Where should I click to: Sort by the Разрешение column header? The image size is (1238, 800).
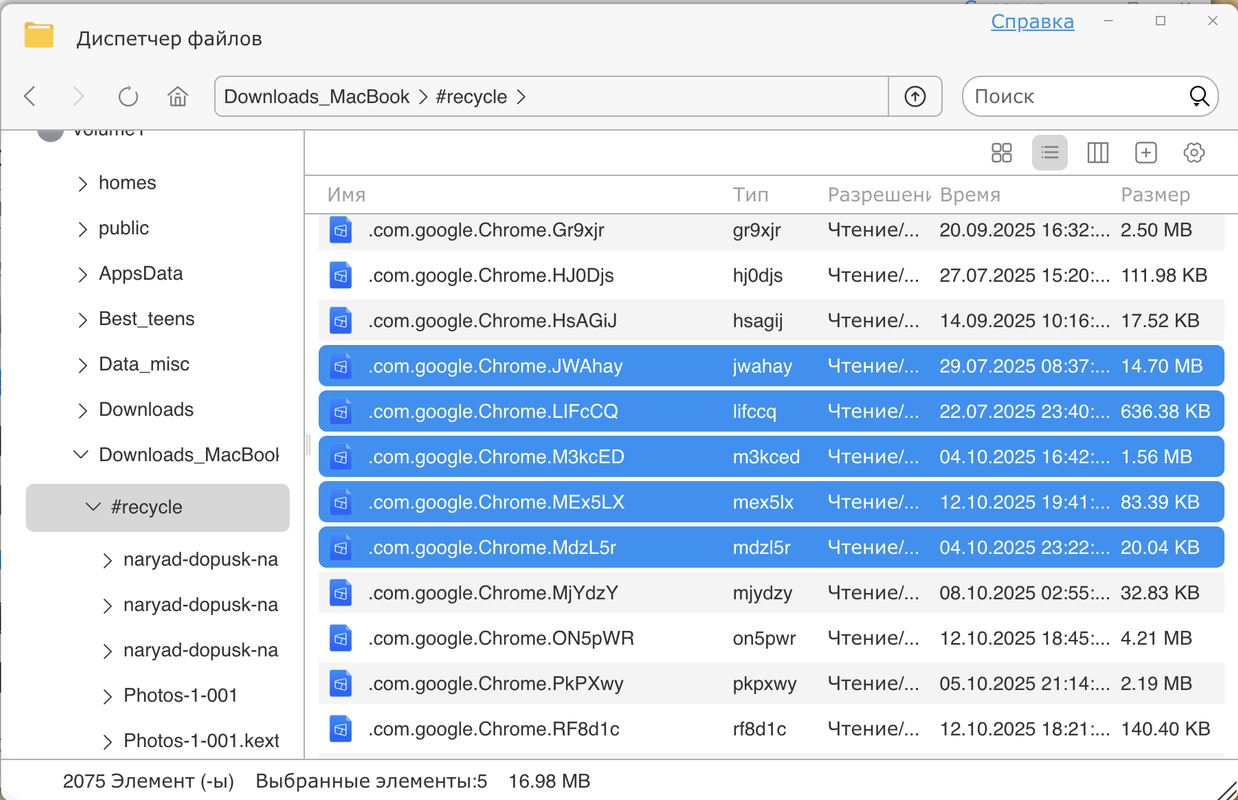[x=879, y=195]
